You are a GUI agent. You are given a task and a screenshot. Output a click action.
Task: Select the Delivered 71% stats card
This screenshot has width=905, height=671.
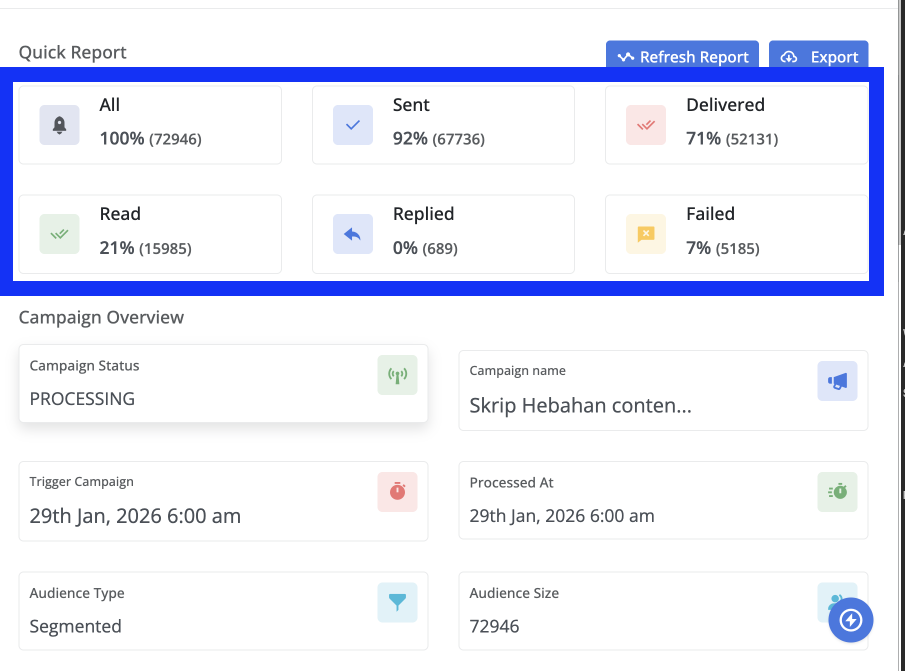736,125
